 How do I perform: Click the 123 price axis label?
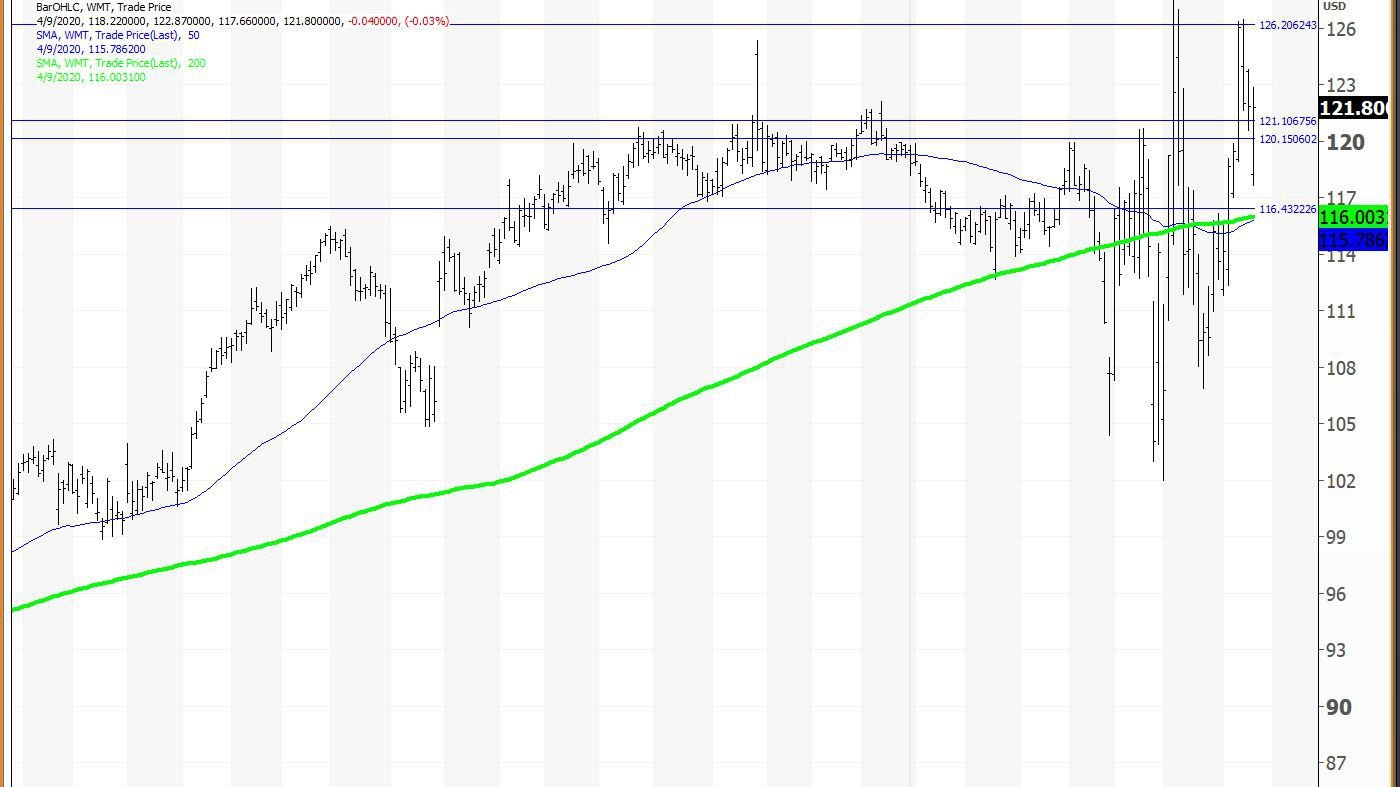tap(1341, 85)
